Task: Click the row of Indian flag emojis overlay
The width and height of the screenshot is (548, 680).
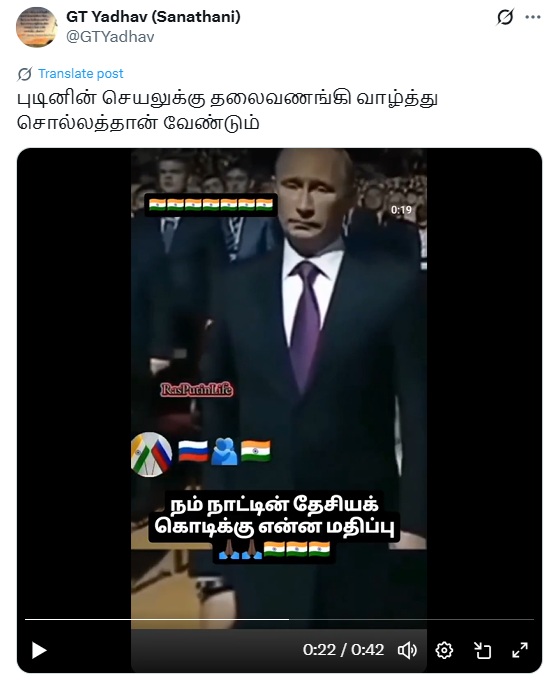Action: click(x=211, y=205)
